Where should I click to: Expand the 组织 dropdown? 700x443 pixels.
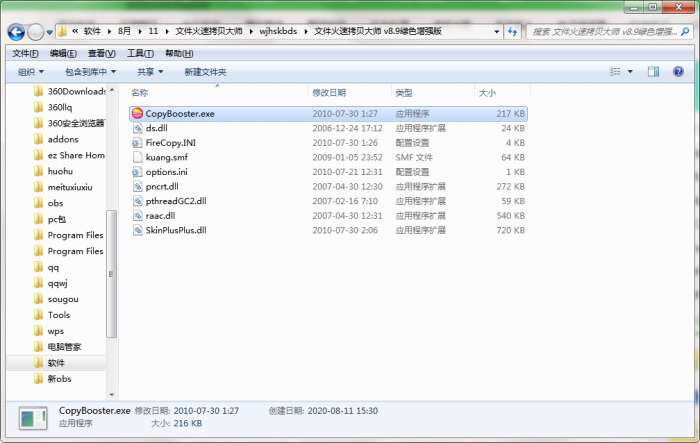[31, 72]
